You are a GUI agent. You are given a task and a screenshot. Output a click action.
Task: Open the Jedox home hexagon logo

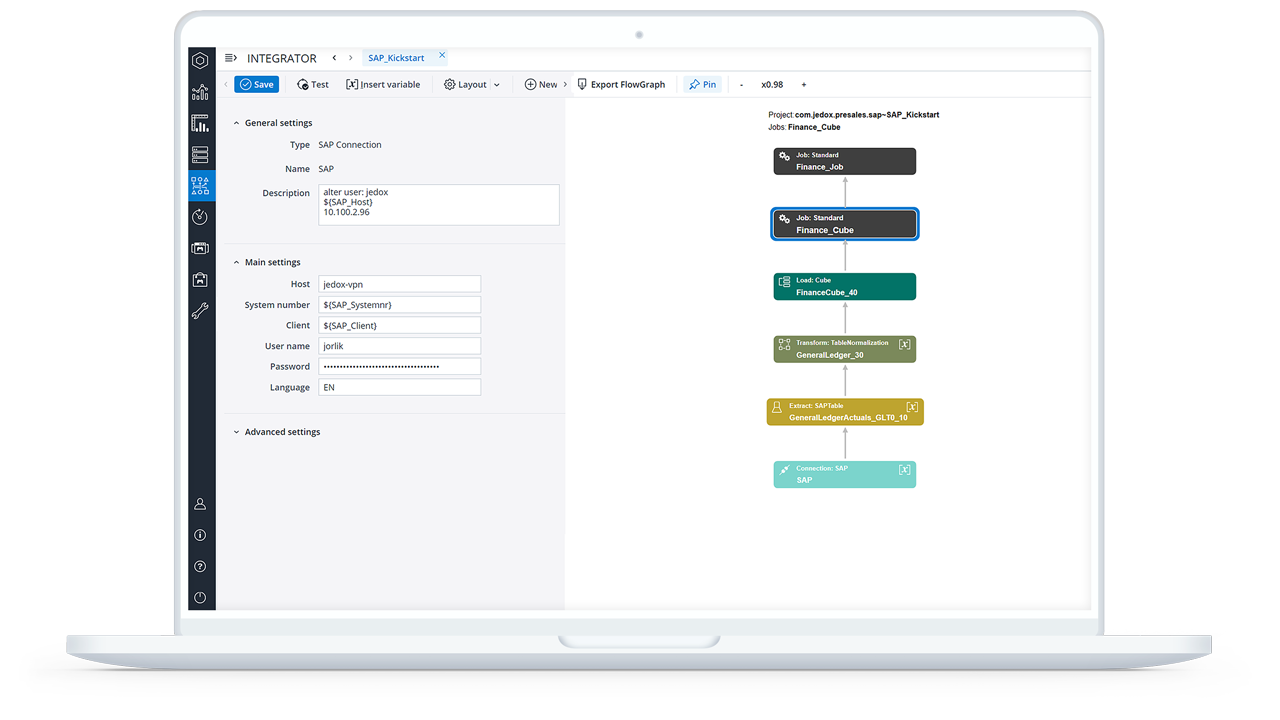point(200,60)
